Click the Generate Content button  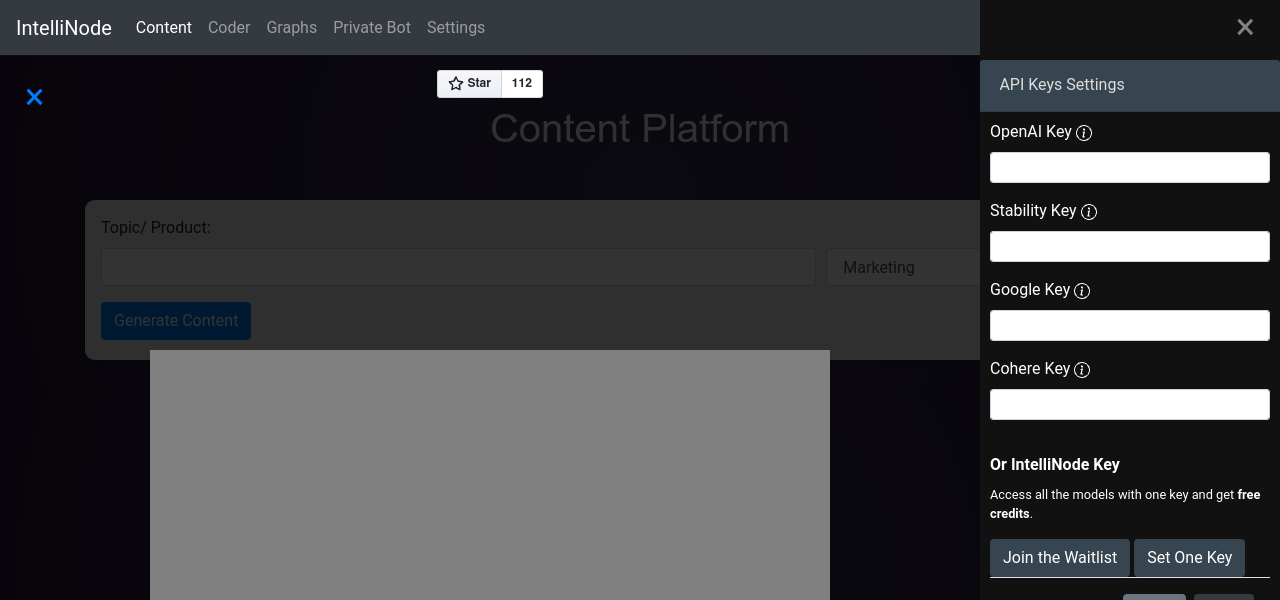pyautogui.click(x=176, y=321)
